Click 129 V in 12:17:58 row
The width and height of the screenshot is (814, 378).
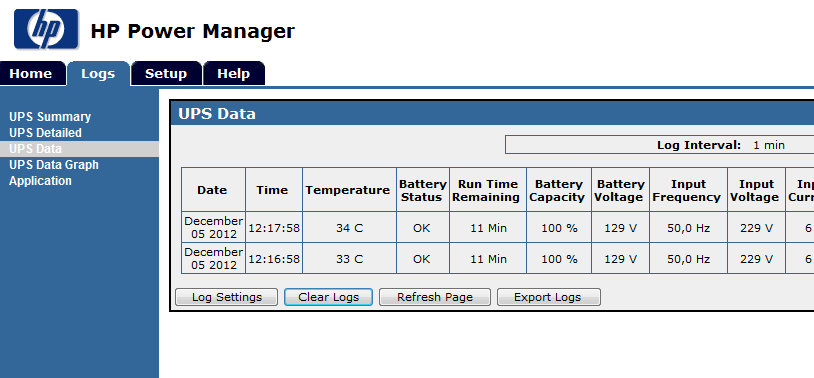coord(620,227)
